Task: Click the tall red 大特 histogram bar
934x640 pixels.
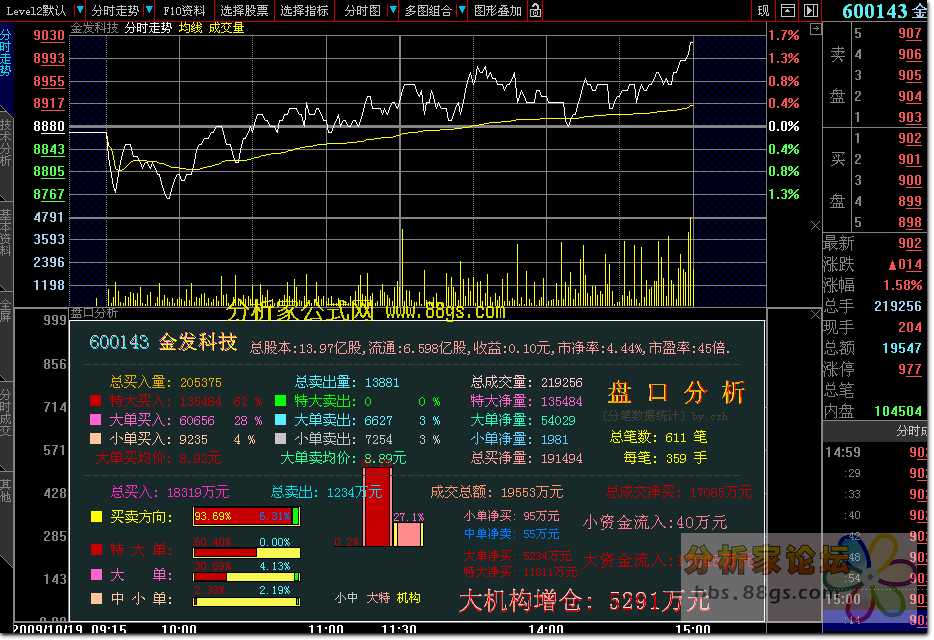Action: (378, 507)
